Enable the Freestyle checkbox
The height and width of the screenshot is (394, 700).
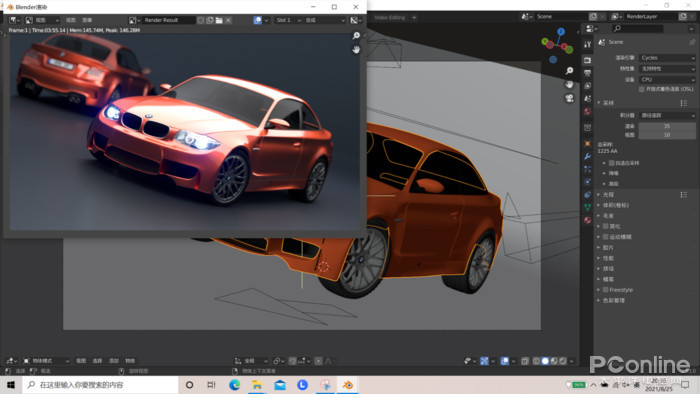[605, 290]
